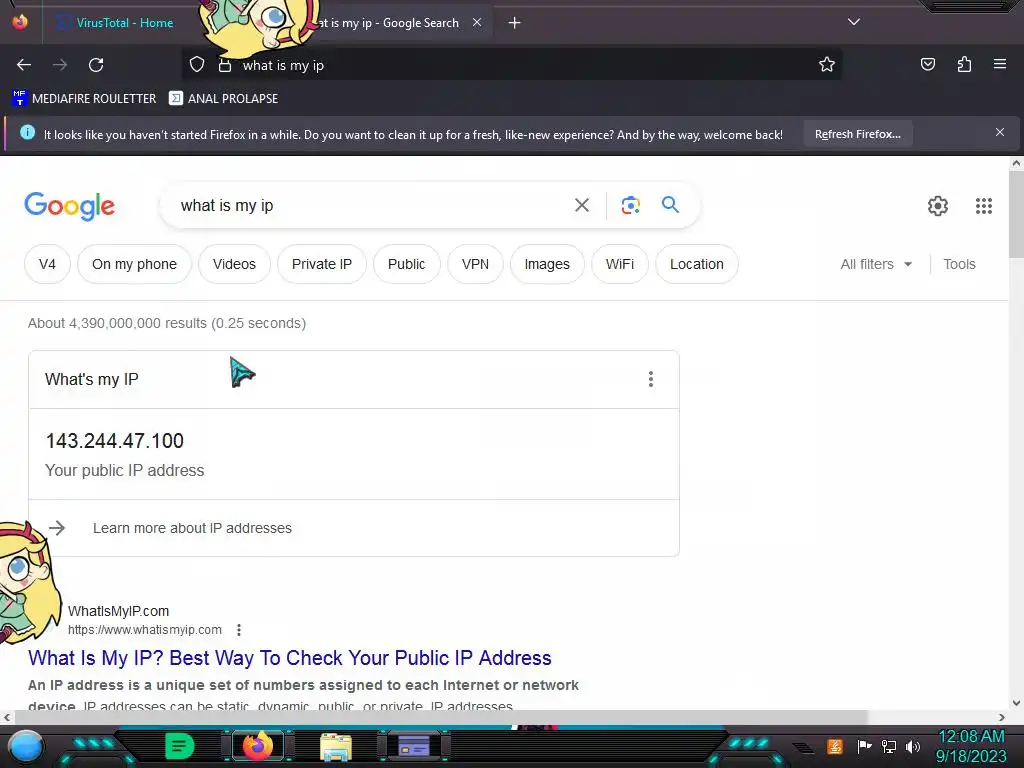Close the Google Search tab

click(477, 22)
